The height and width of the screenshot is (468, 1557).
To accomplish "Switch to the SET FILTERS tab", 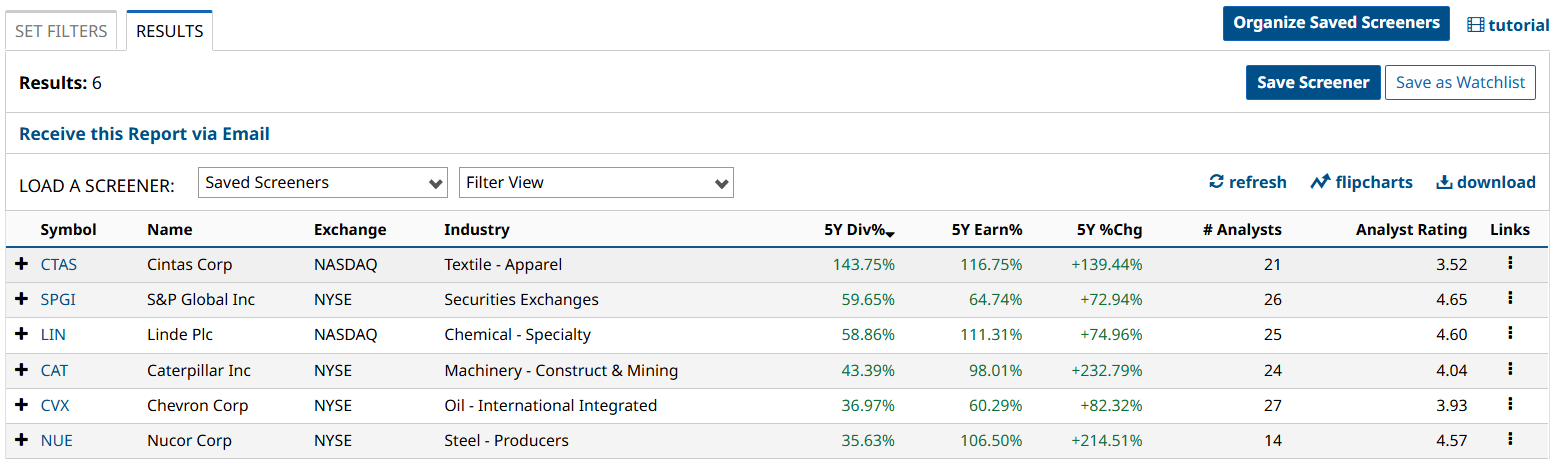I will [x=61, y=31].
